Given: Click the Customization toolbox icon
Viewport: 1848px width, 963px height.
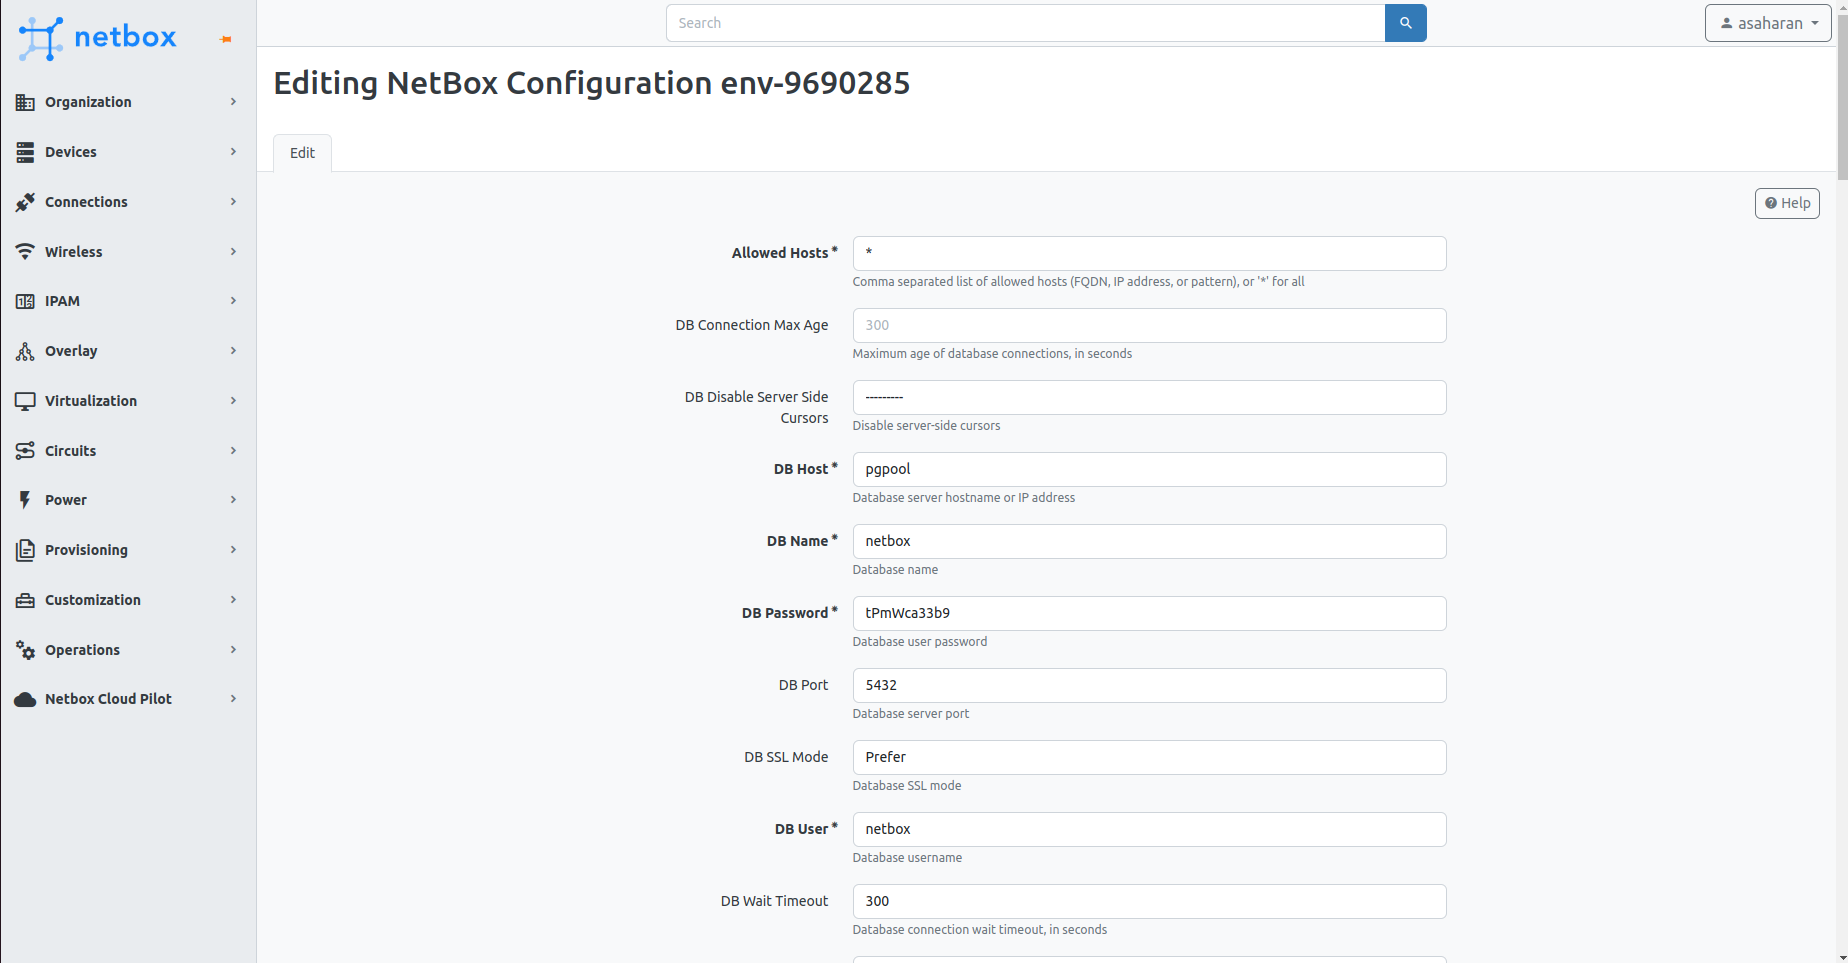Looking at the screenshot, I should coord(25,600).
